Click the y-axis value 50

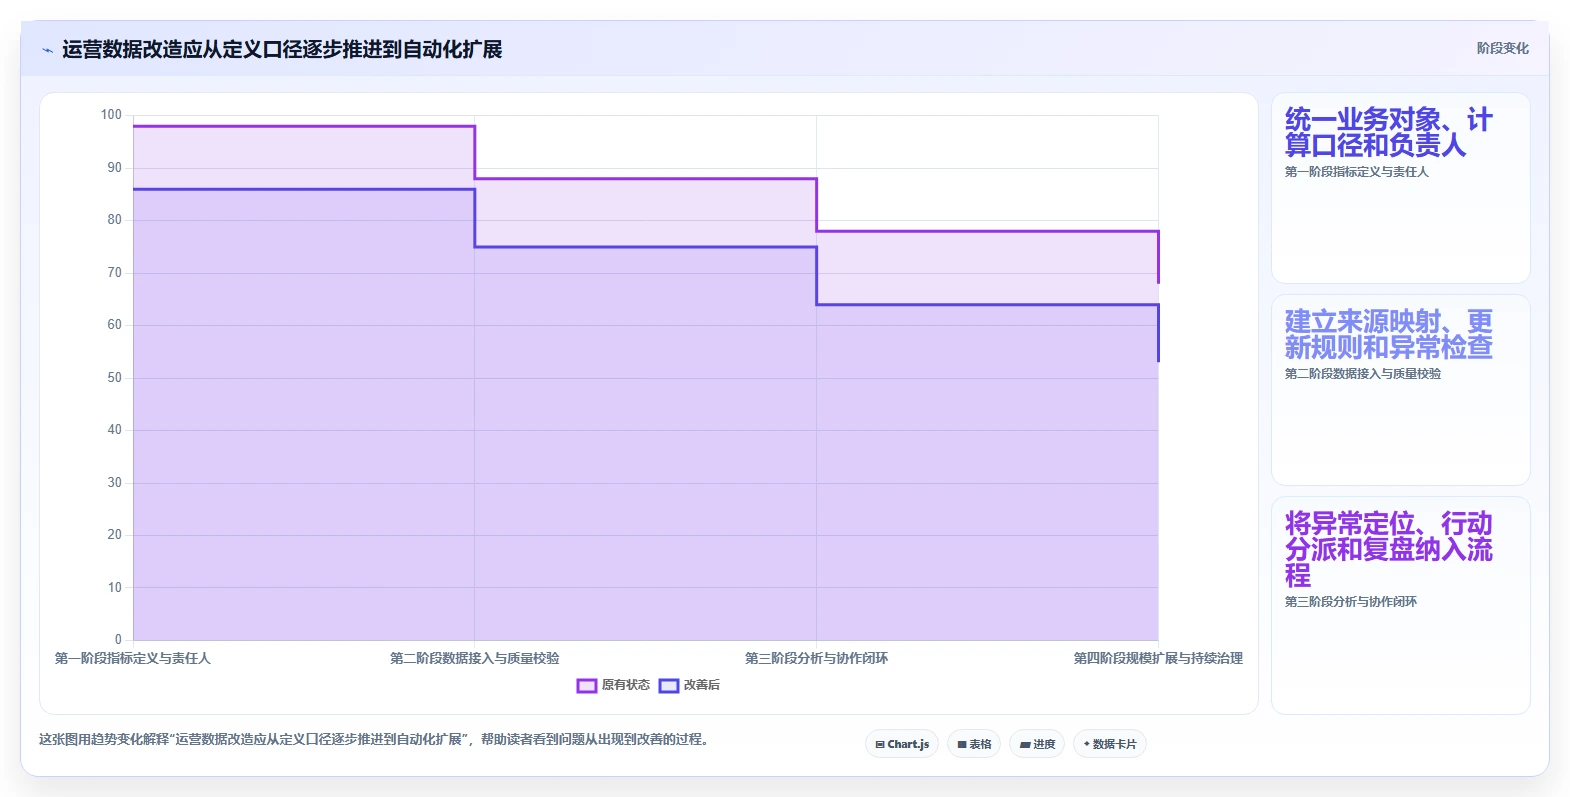(114, 378)
